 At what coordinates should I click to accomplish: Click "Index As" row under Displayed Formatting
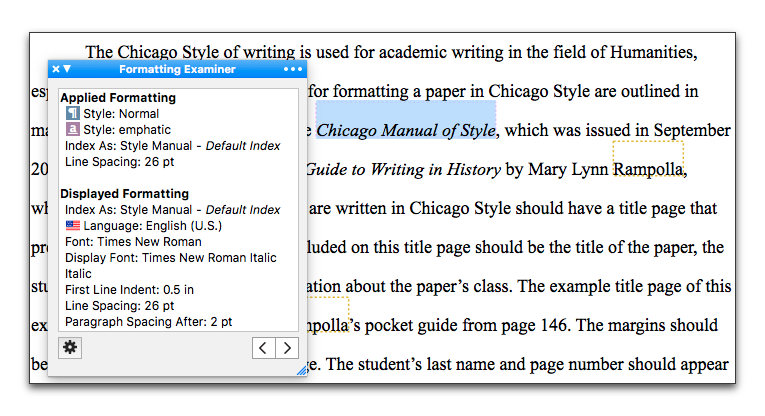tap(173, 210)
